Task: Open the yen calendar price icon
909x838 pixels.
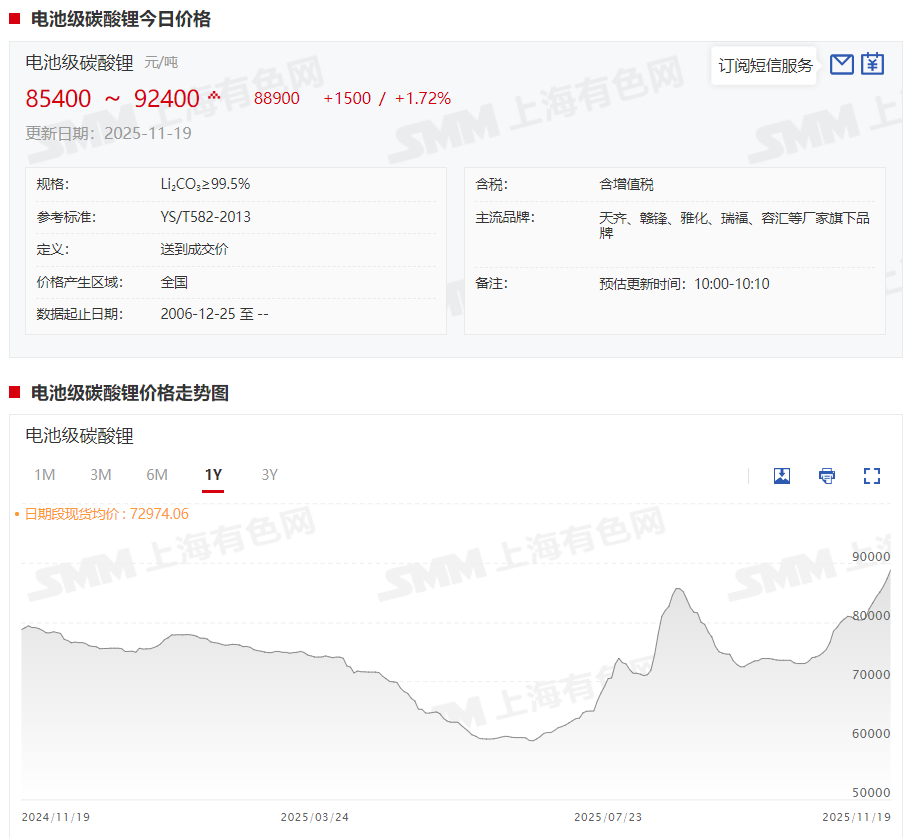Action: tap(873, 65)
